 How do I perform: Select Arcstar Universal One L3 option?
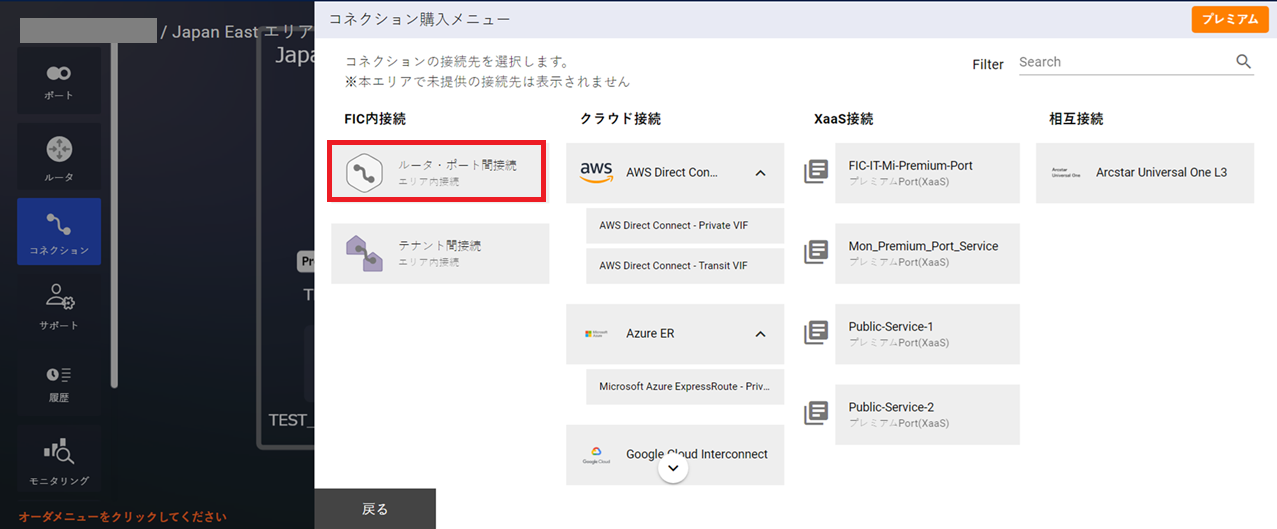pos(1144,173)
